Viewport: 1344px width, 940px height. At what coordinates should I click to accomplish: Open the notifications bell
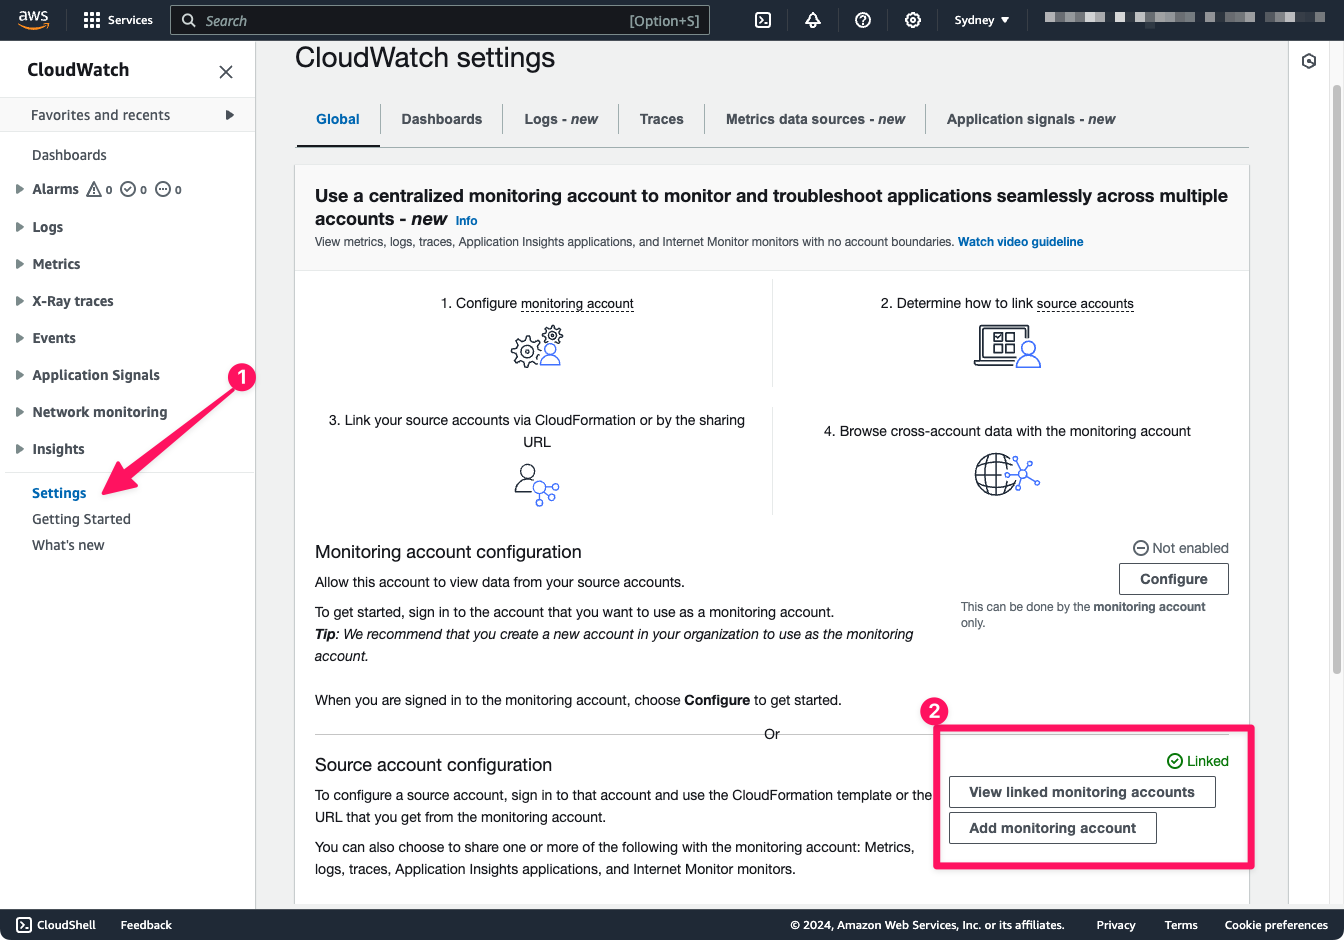coord(813,20)
